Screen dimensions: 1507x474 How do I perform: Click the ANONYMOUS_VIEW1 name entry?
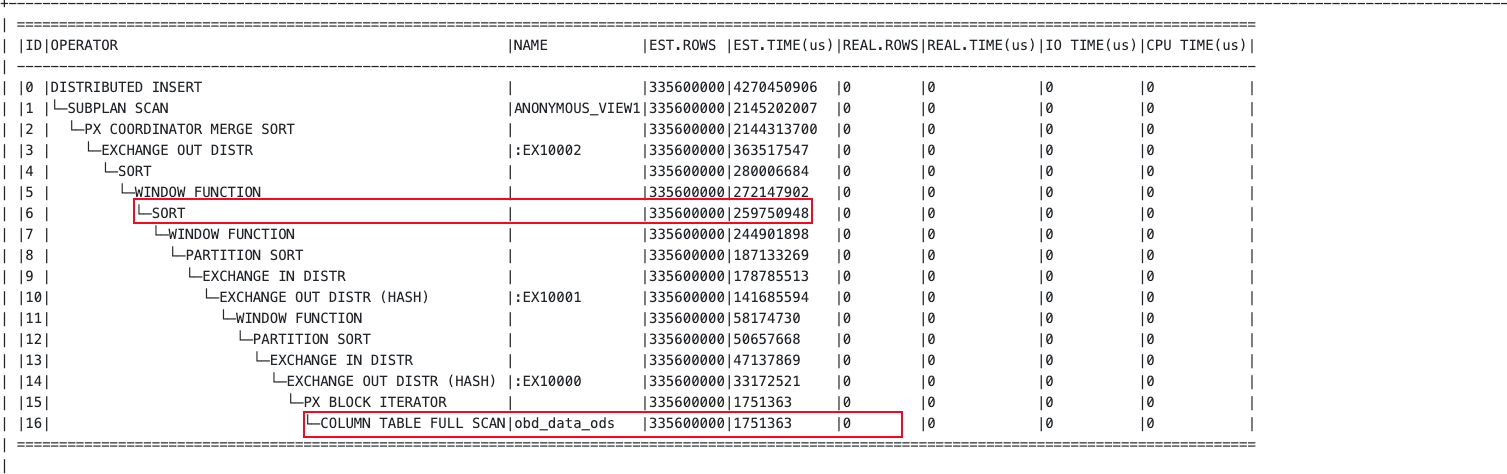tap(574, 108)
